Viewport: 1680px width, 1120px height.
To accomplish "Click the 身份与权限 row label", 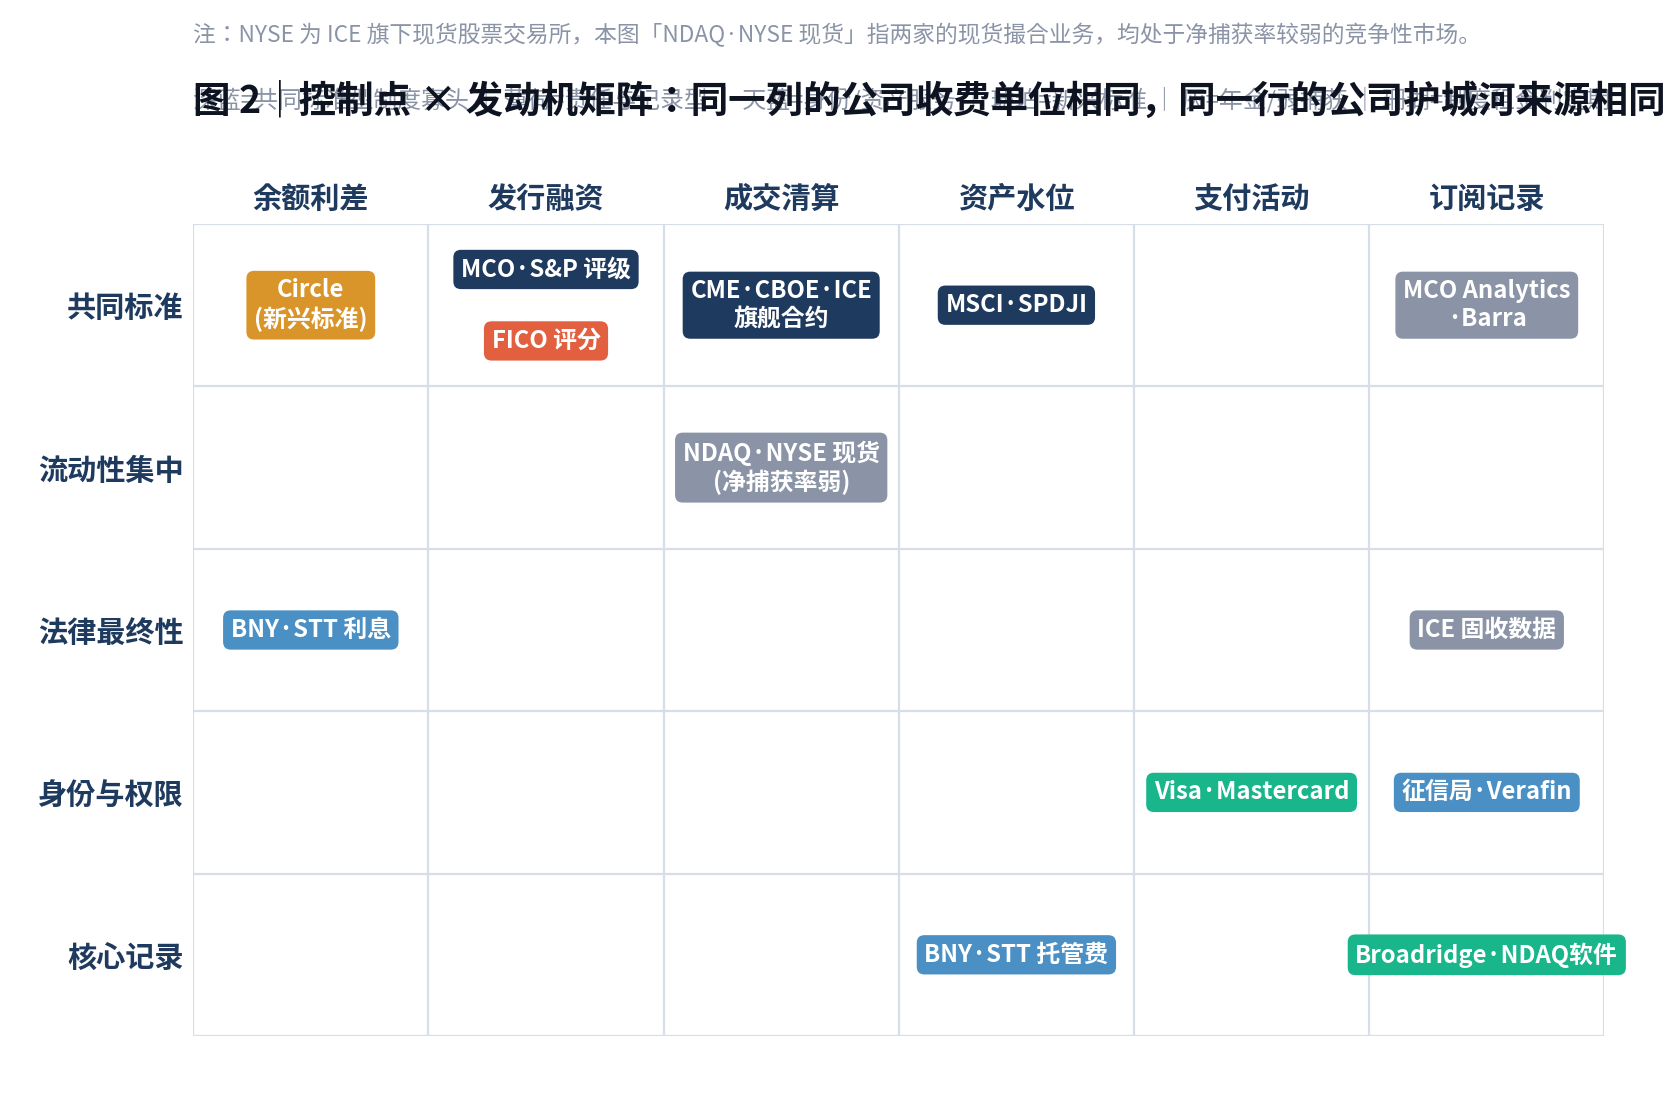I will click(111, 794).
